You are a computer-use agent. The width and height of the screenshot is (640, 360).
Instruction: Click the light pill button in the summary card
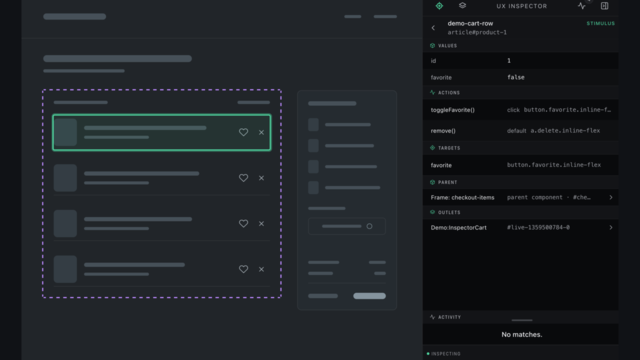(x=369, y=296)
